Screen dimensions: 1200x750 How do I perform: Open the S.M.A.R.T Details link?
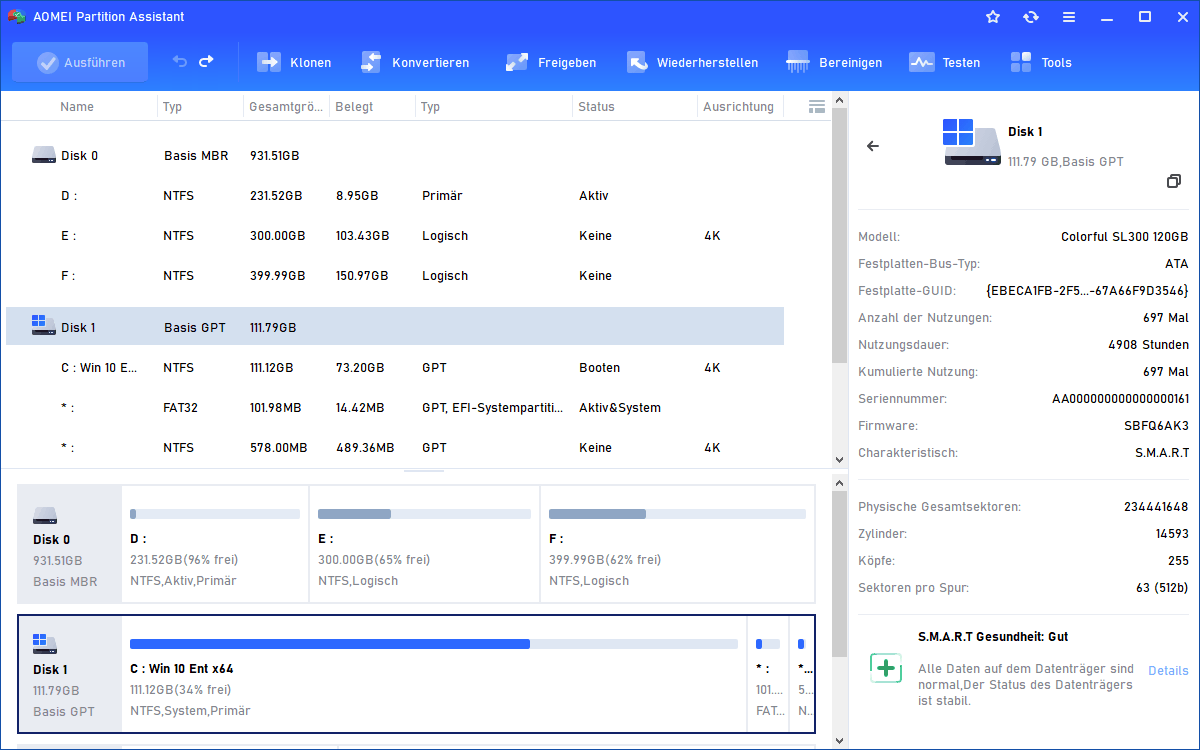click(x=1168, y=670)
